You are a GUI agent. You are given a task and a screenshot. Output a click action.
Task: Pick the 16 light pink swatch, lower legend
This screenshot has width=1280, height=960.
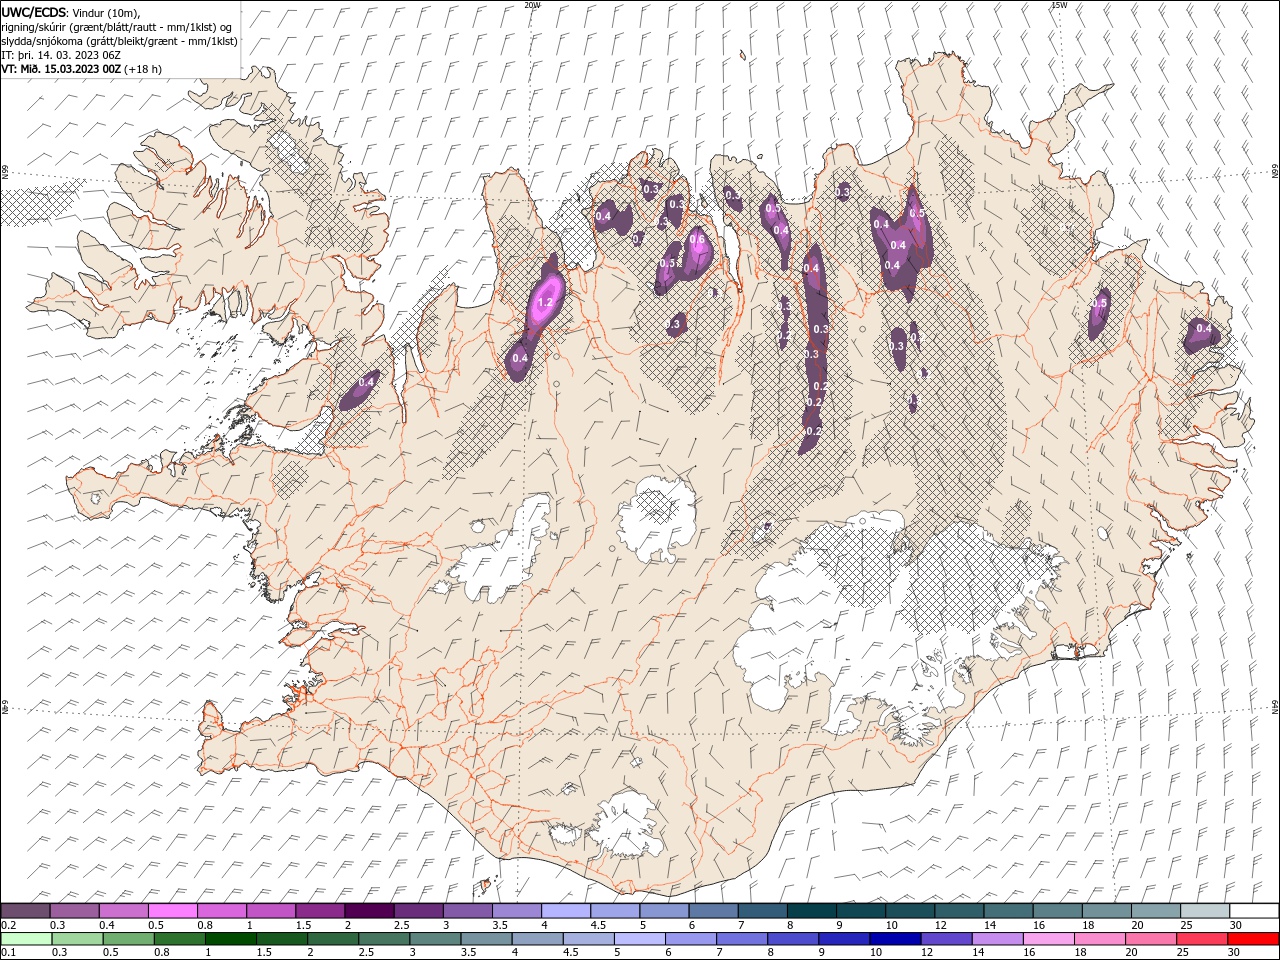click(1048, 939)
